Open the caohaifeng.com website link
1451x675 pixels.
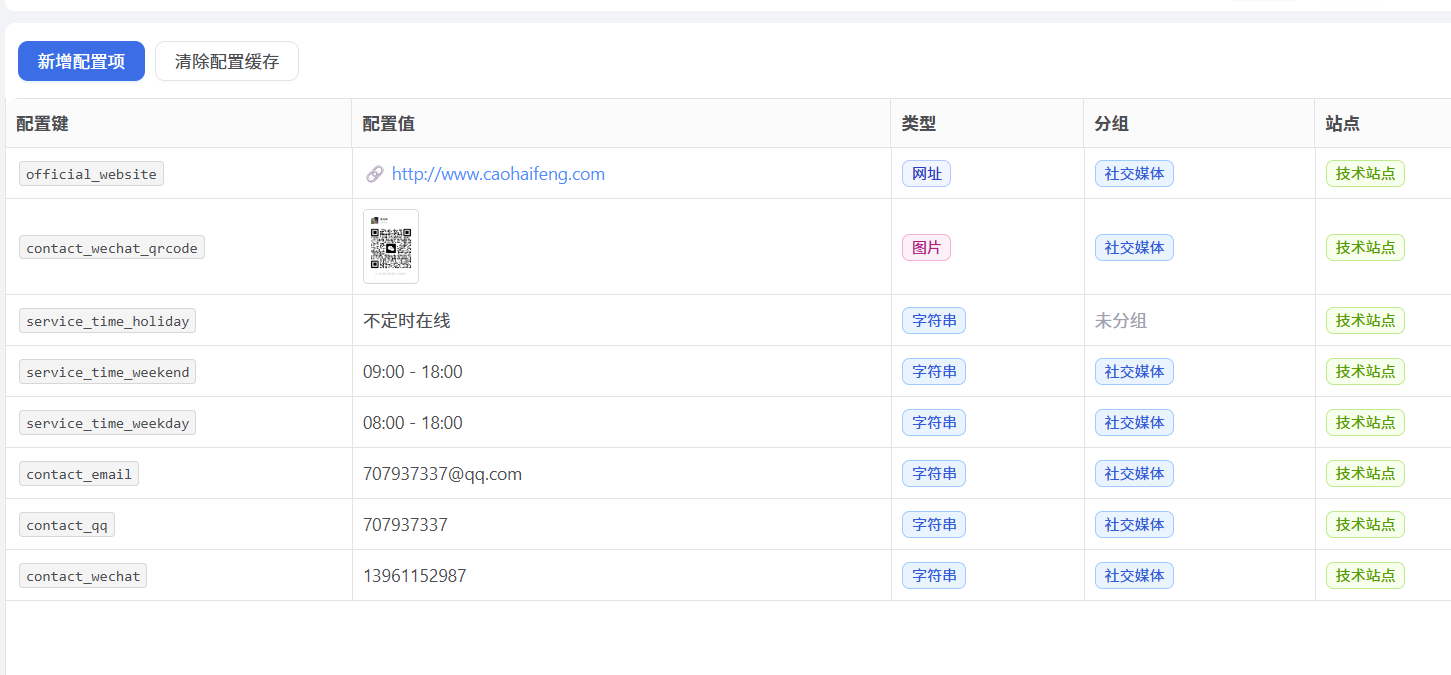pyautogui.click(x=498, y=174)
